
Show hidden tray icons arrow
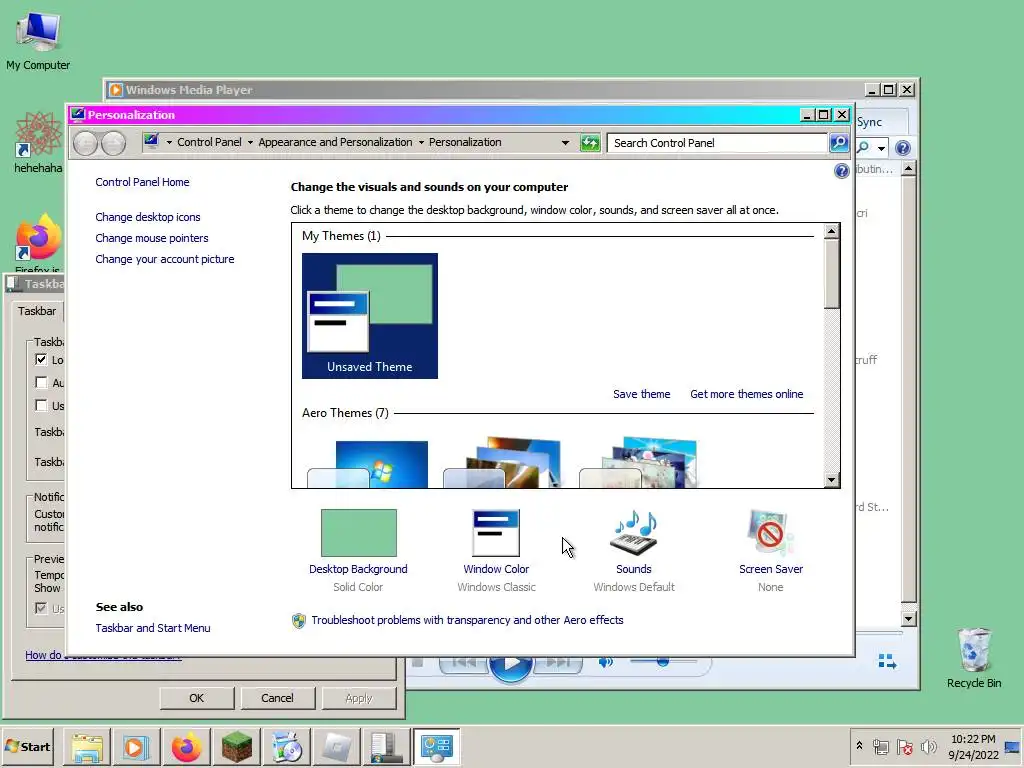[859, 746]
